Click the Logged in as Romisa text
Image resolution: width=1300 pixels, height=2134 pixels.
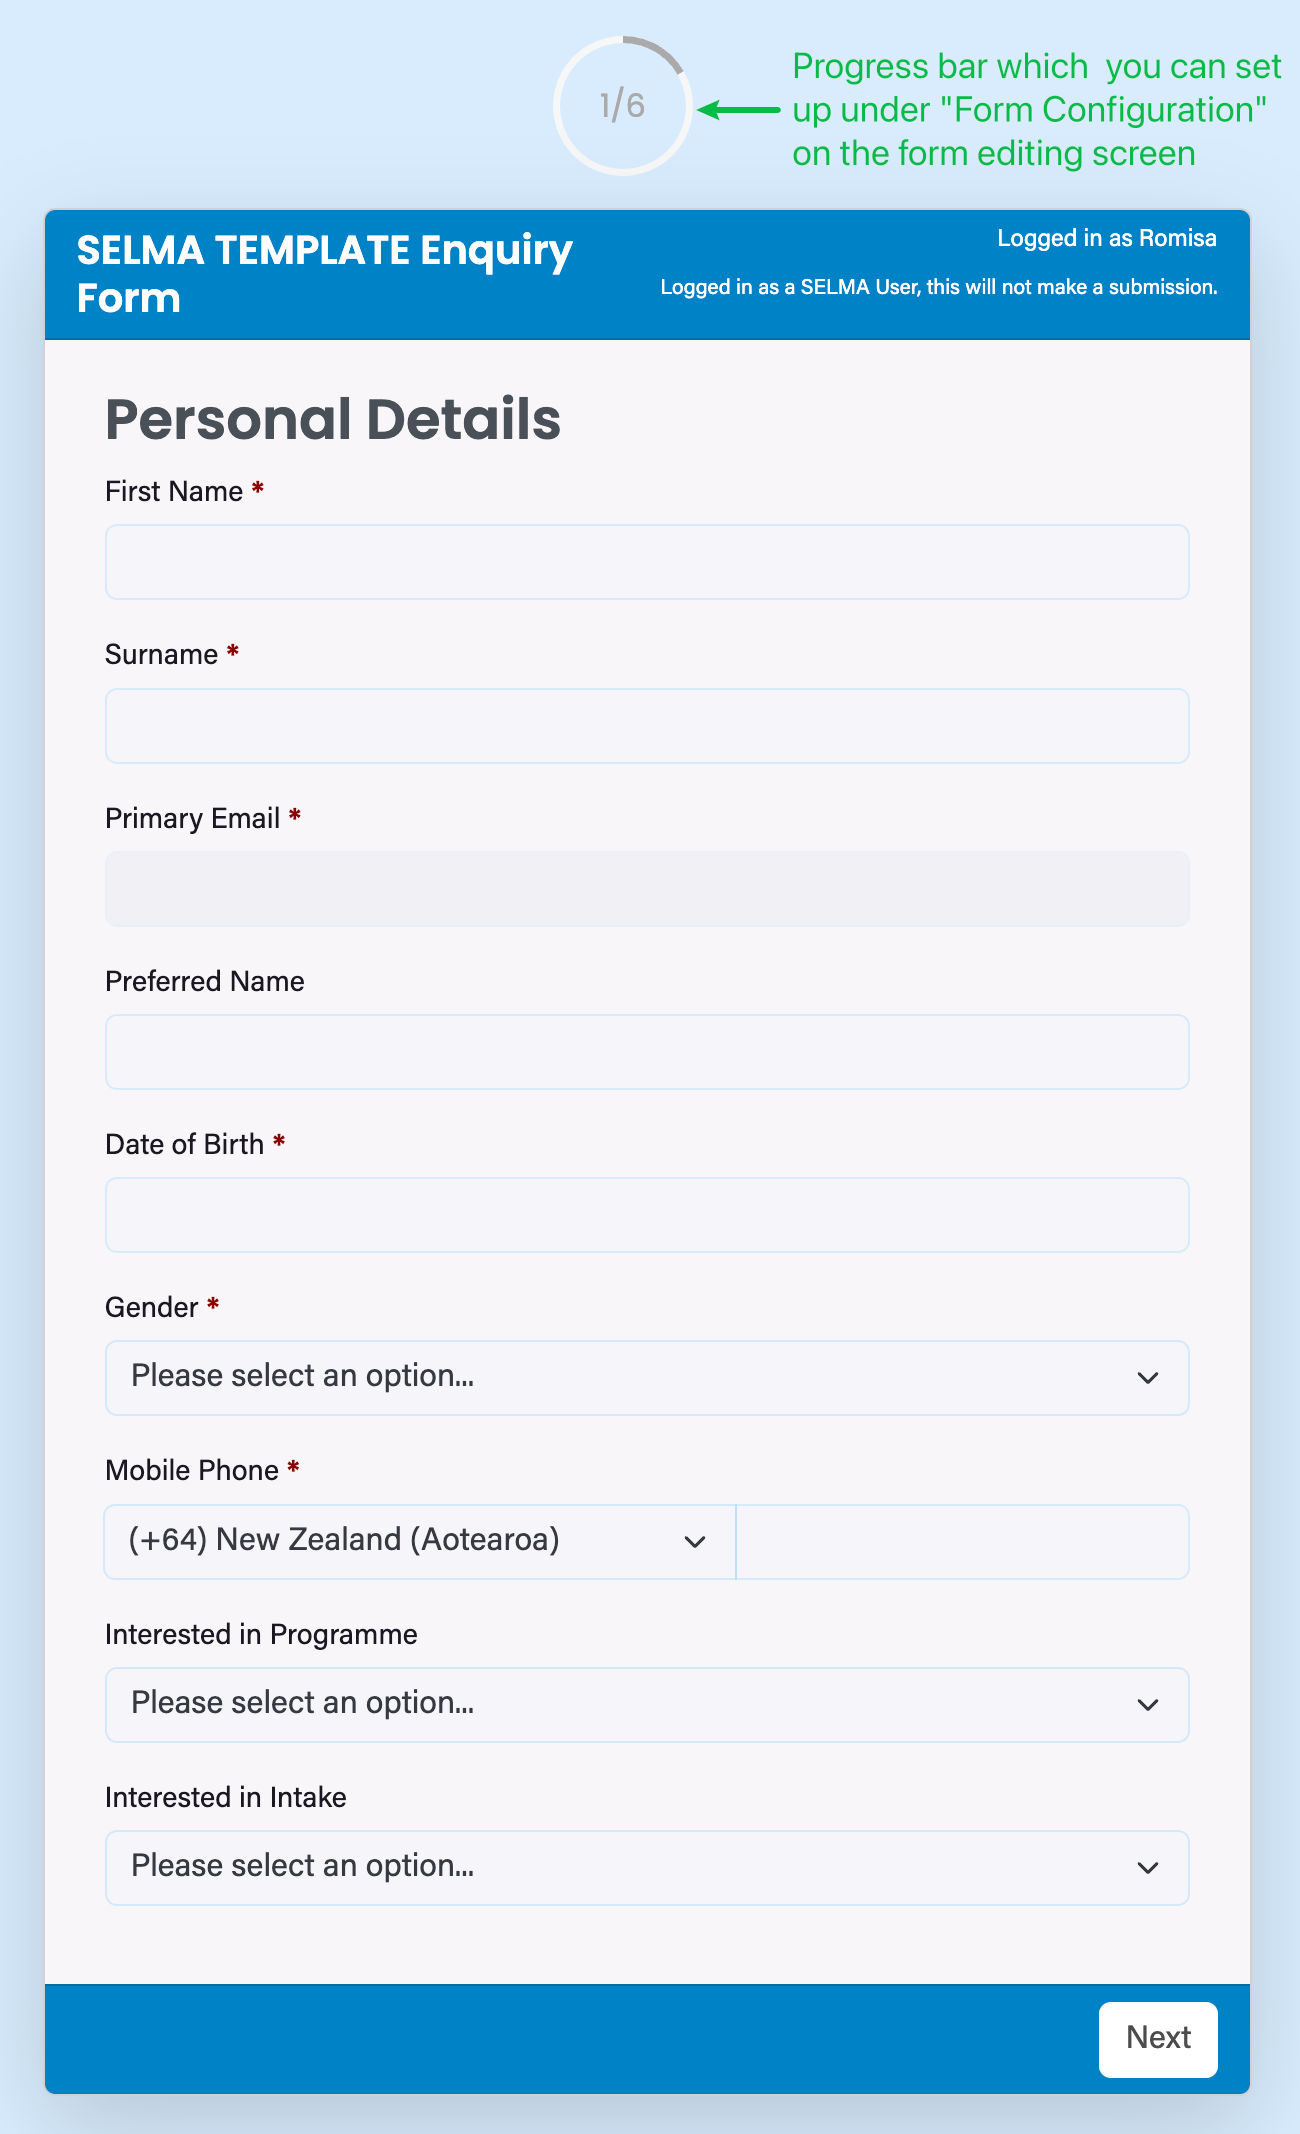click(1106, 238)
